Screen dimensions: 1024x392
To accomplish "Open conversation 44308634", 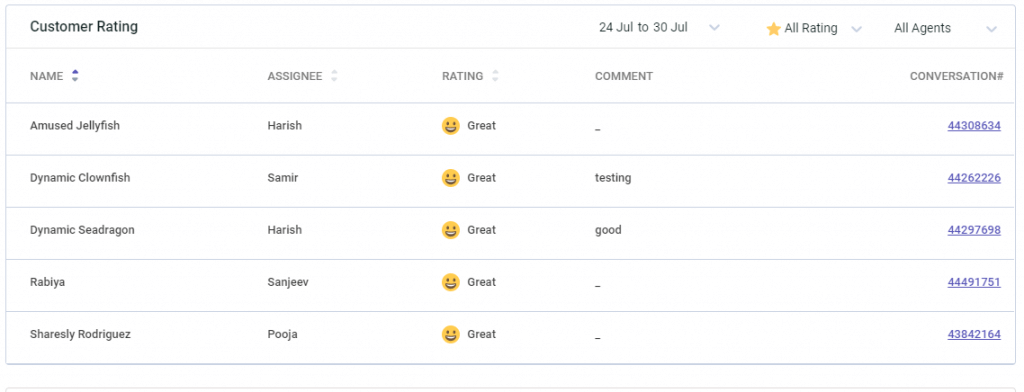I will click(x=974, y=125).
